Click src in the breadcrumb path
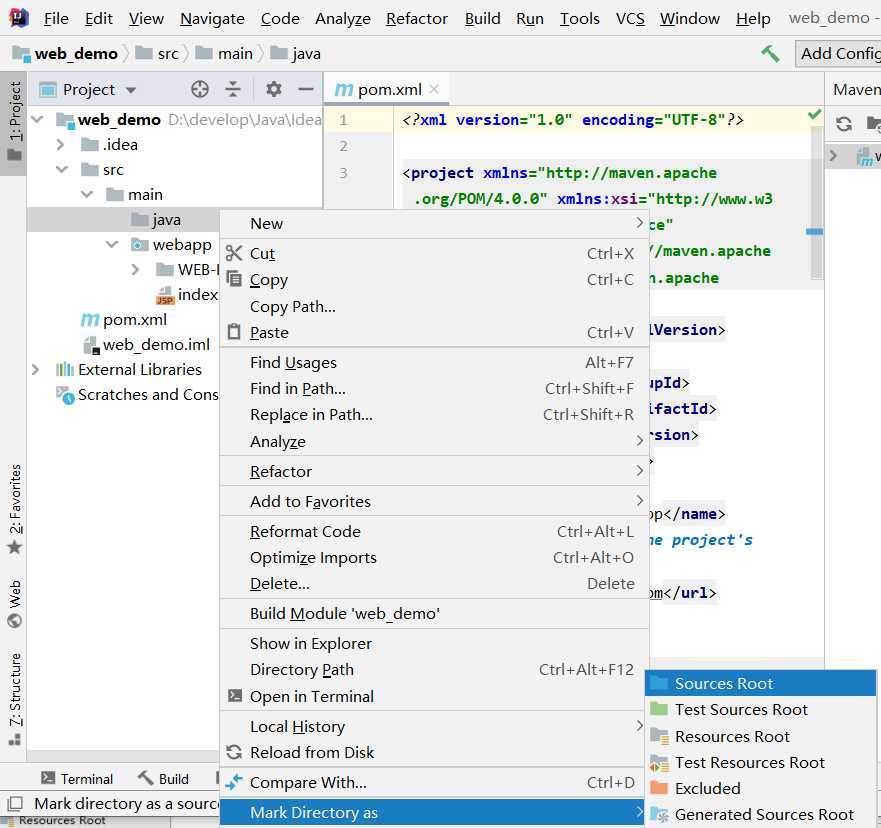Screen dimensions: 881x828 (157, 54)
